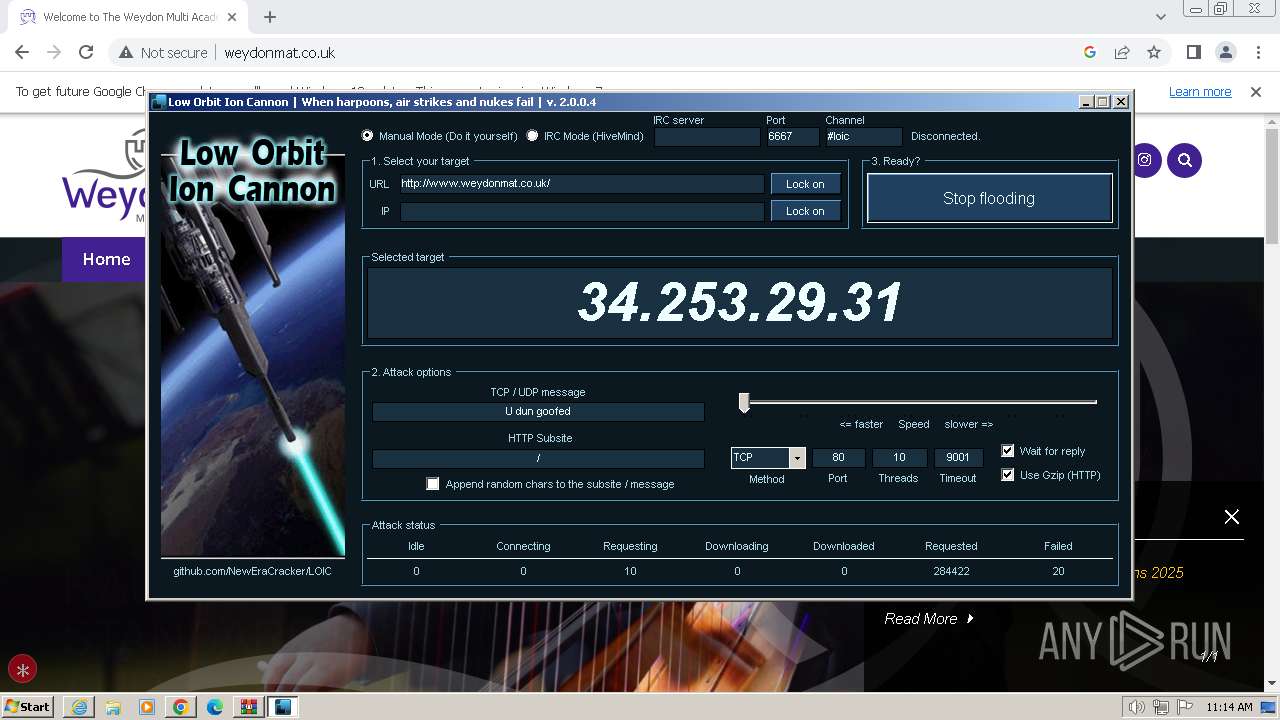Click the Low Orbit Ion Cannon artwork
The height and width of the screenshot is (720, 1280).
click(253, 345)
